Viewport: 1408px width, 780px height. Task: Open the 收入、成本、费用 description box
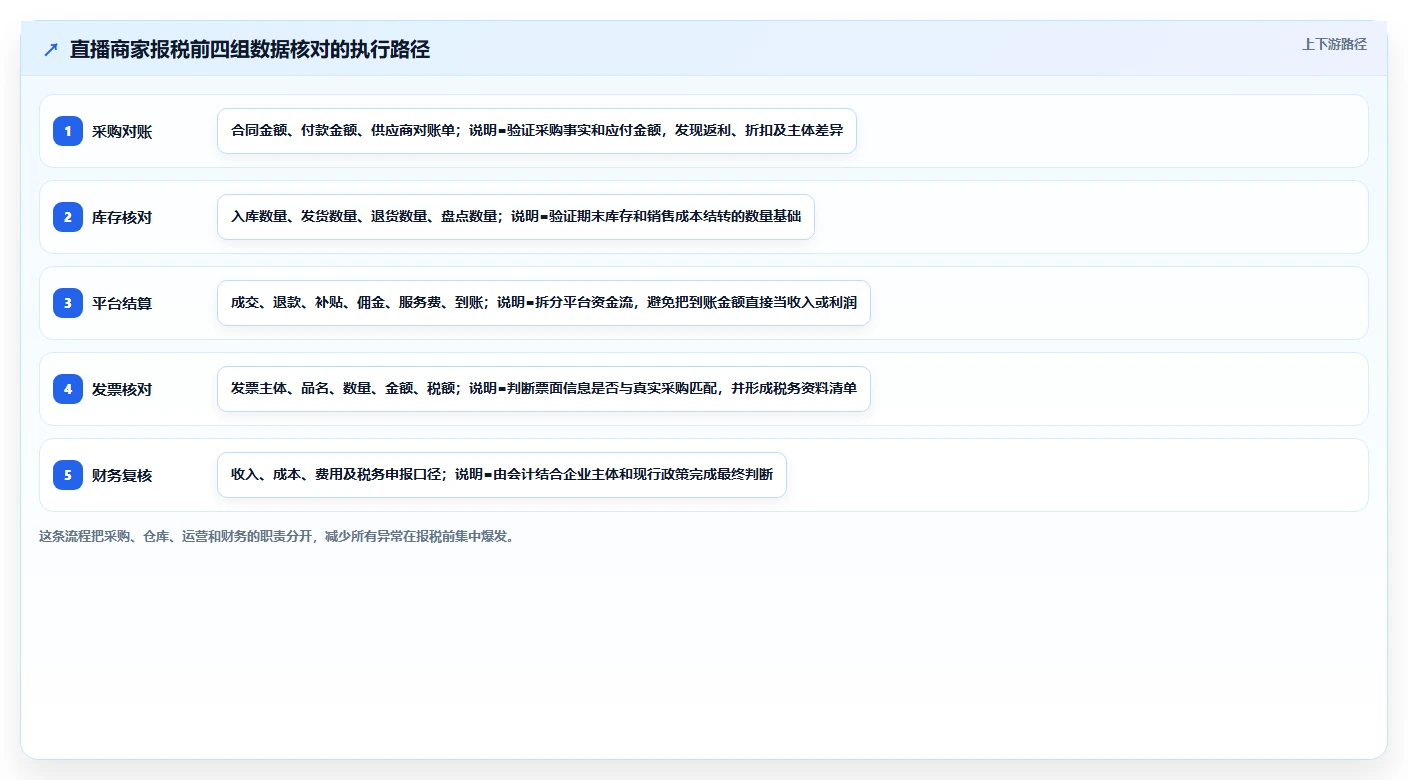502,475
